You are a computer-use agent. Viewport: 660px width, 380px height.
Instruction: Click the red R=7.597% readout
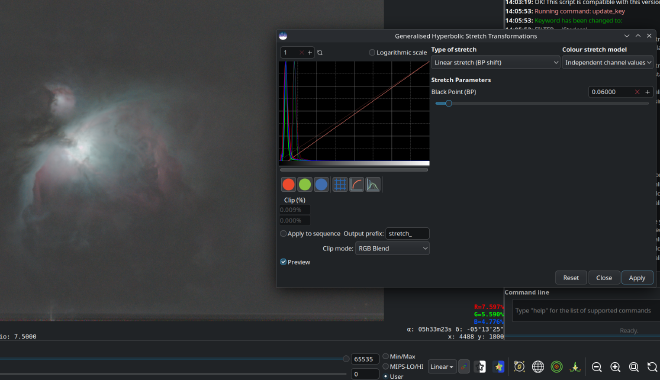488,307
